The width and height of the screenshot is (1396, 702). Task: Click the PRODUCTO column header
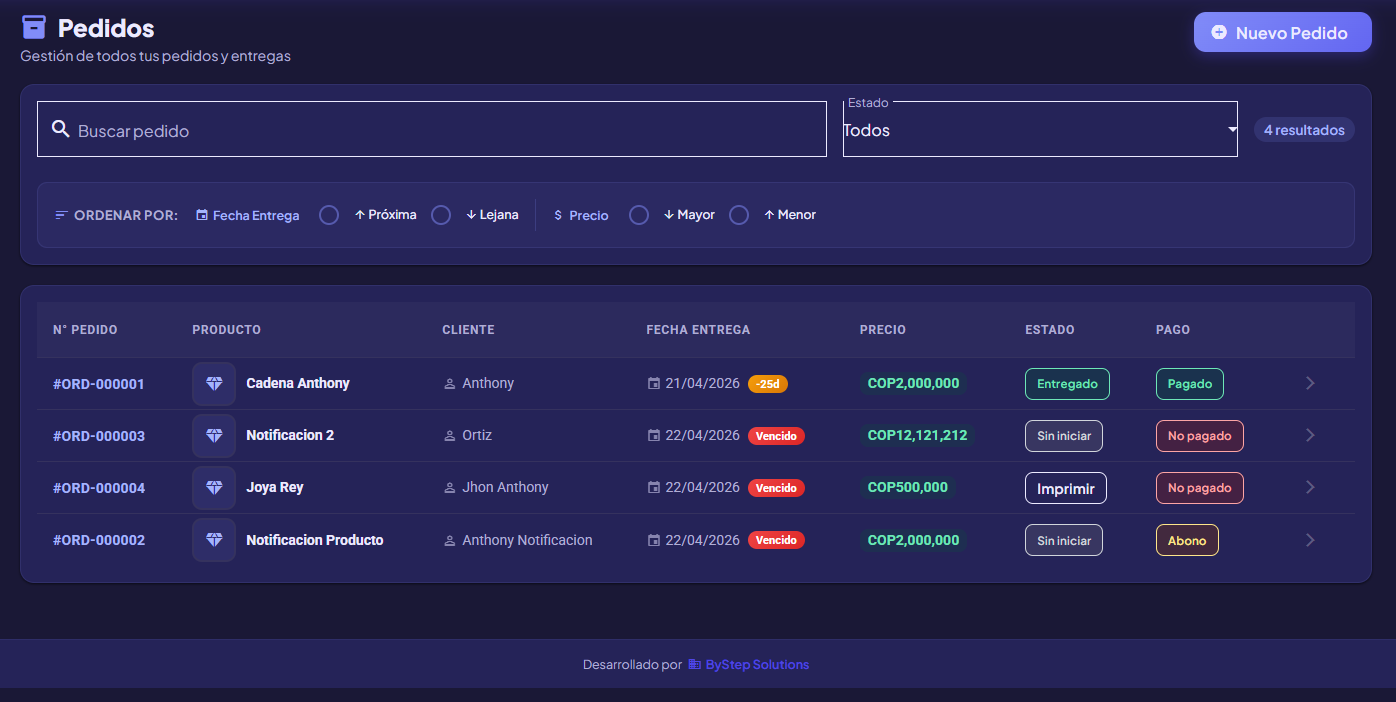pos(226,330)
